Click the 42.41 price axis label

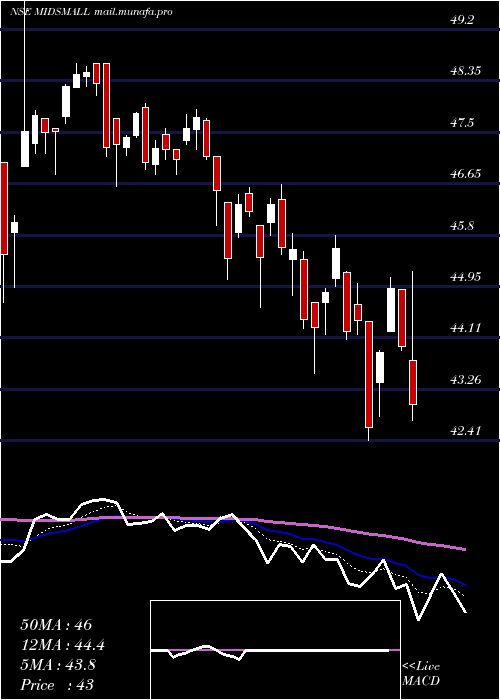(x=465, y=431)
